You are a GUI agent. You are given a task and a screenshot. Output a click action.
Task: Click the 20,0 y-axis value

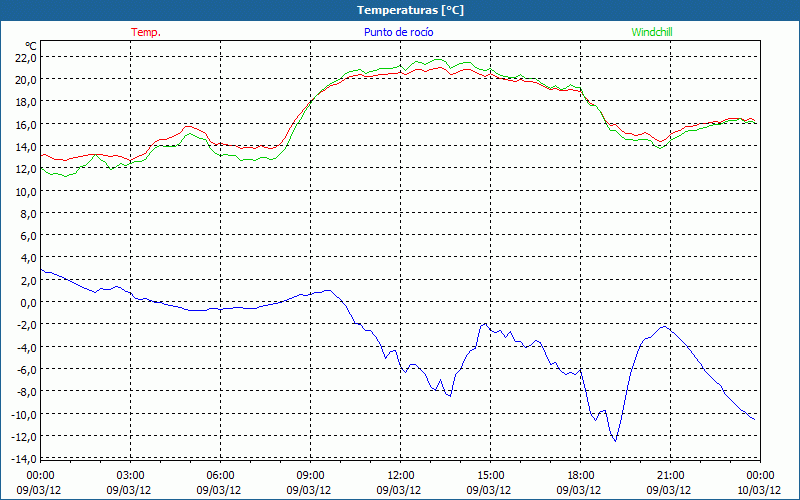pos(26,80)
